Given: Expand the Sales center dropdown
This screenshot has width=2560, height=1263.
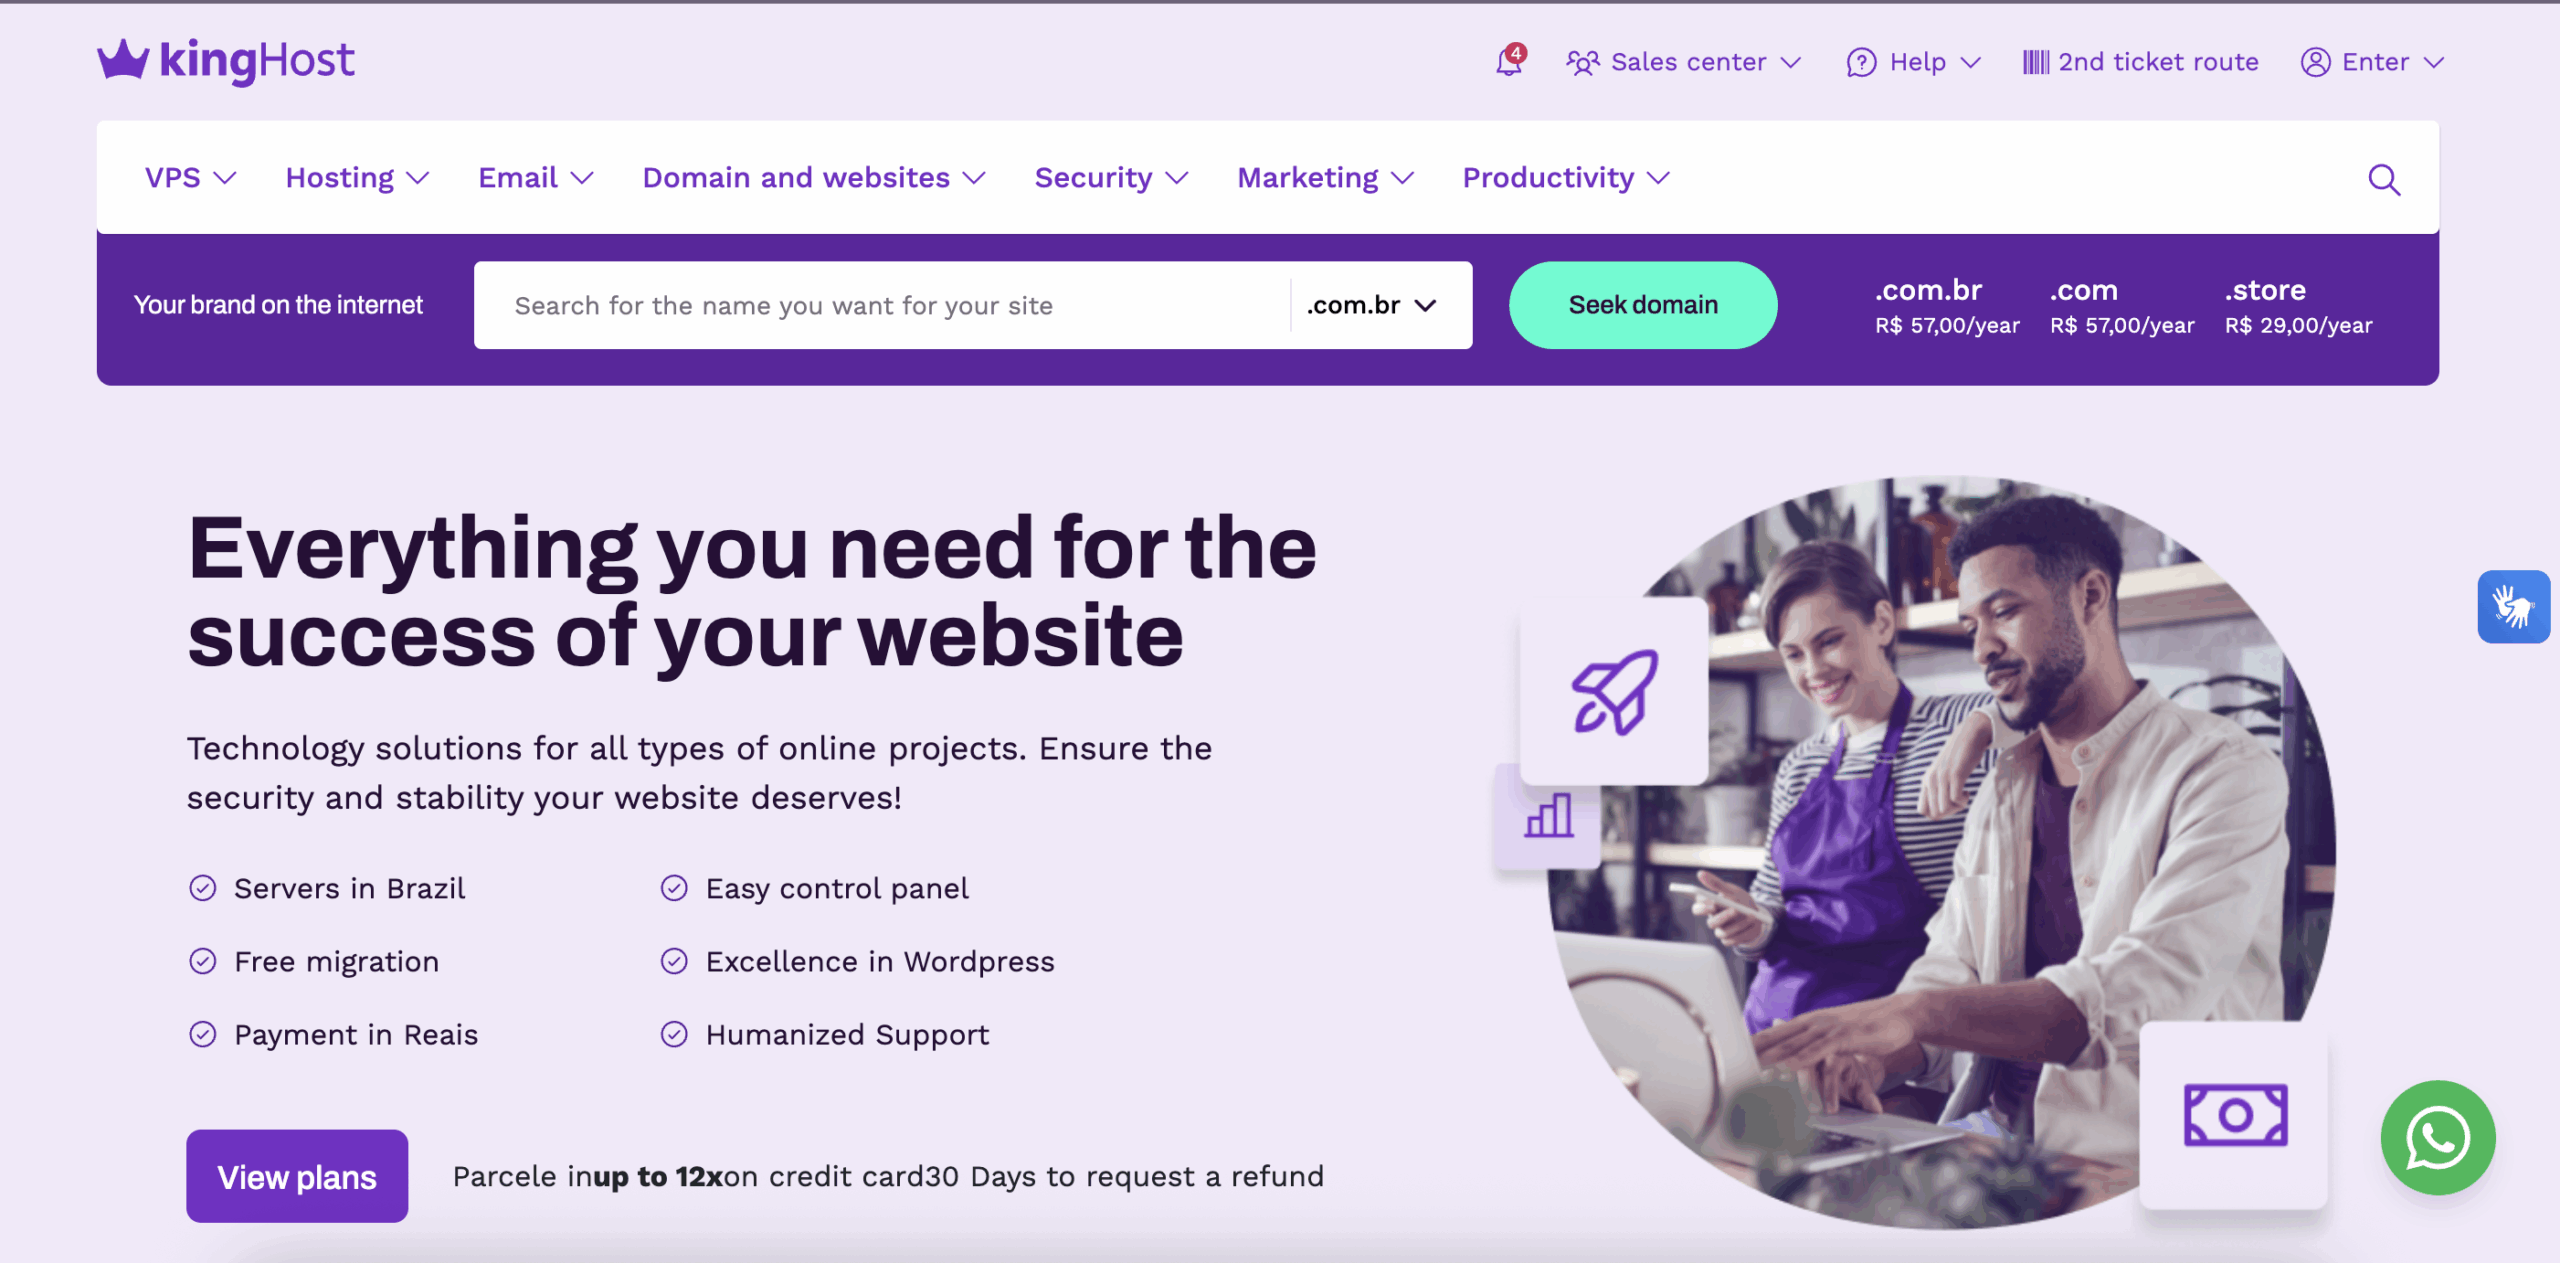Looking at the screenshot, I should 1684,62.
